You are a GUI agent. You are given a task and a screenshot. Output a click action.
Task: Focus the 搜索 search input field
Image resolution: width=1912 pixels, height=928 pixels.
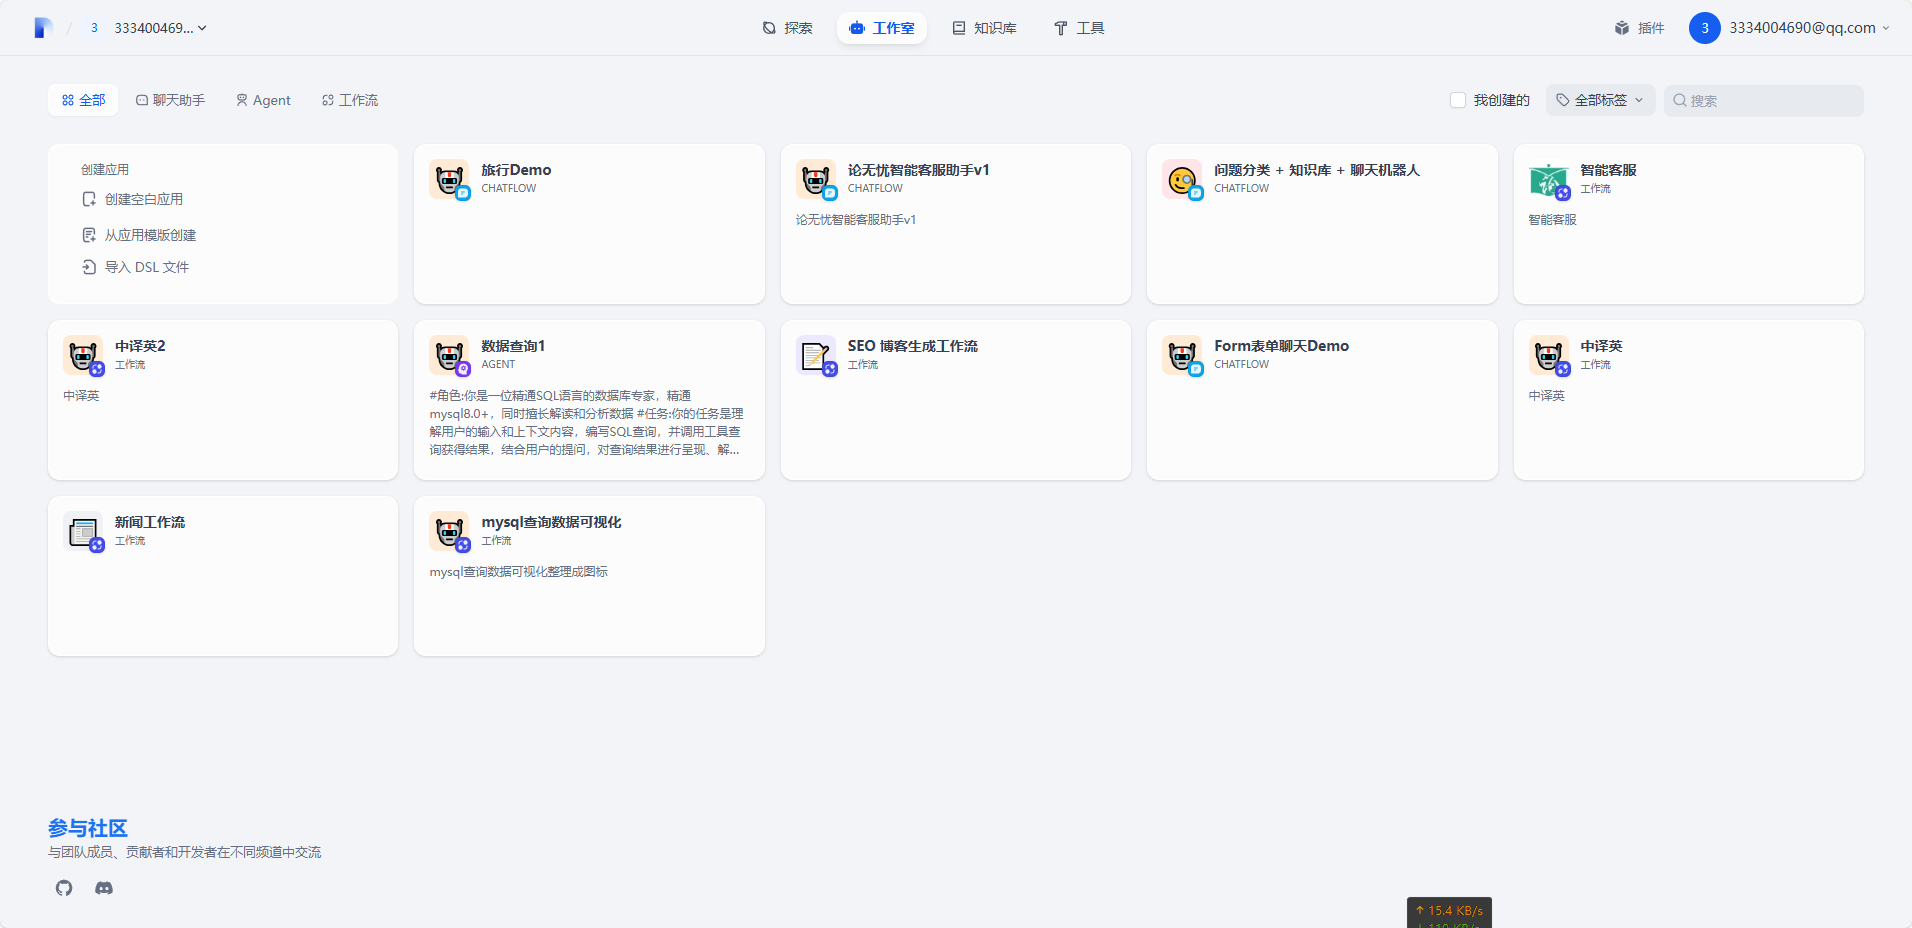click(1772, 100)
